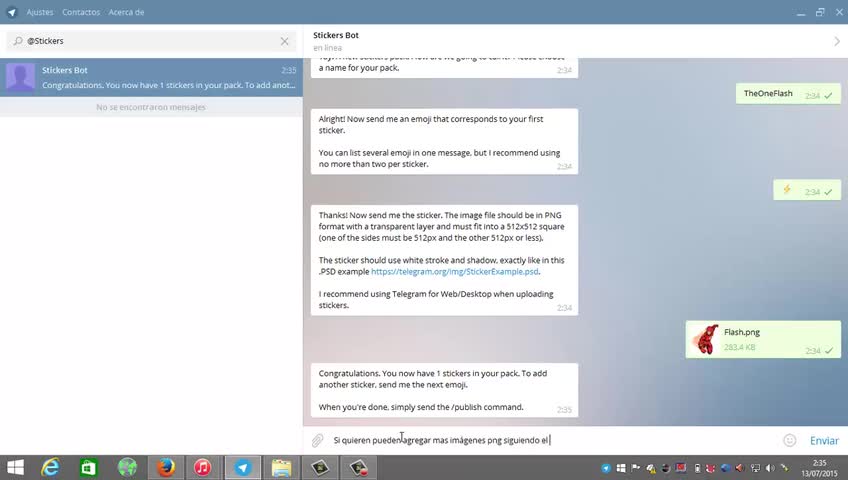Click the network tray icon
The width and height of the screenshot is (848, 480).
756,468
